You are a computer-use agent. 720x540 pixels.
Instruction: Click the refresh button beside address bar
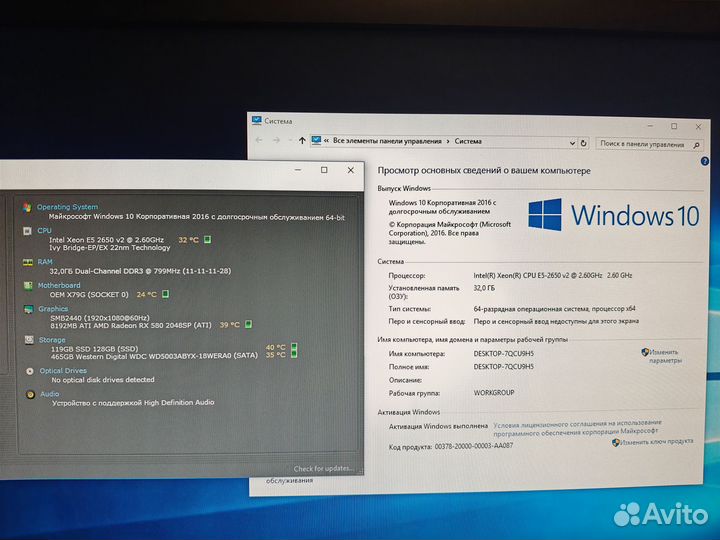pos(584,142)
